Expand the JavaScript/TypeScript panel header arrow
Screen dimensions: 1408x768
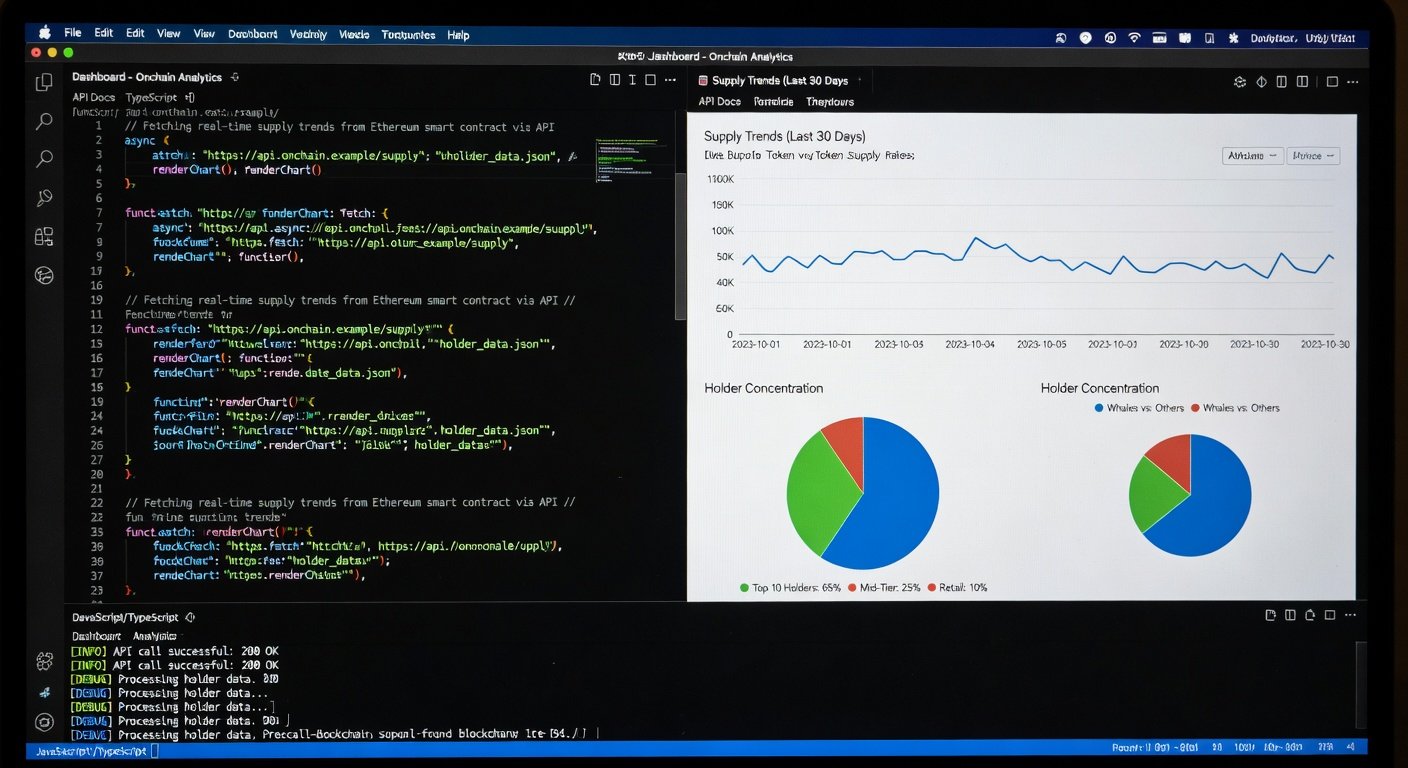point(190,618)
